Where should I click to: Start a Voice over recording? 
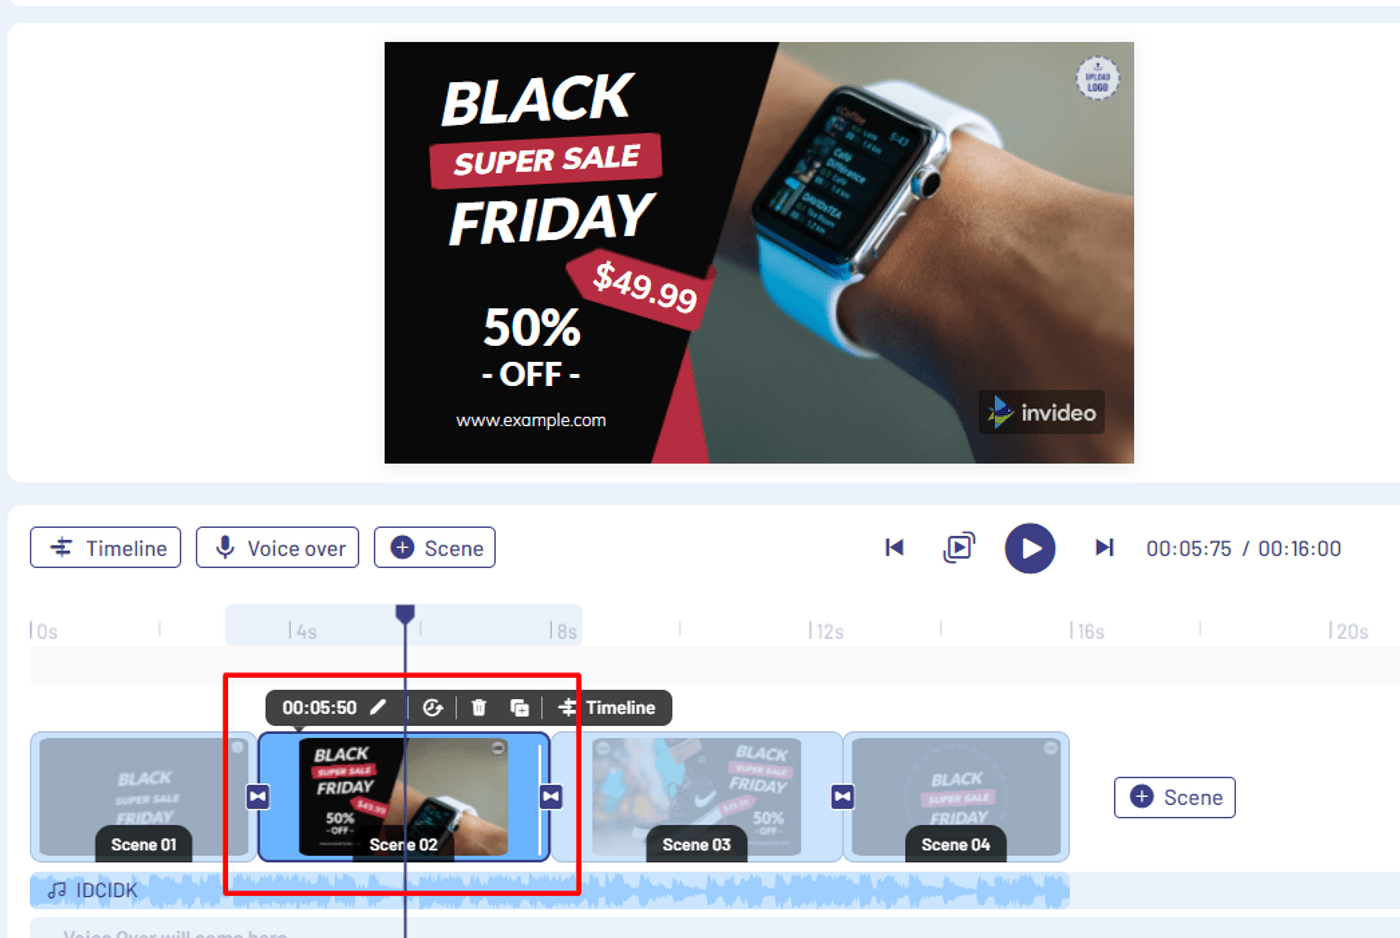click(277, 547)
